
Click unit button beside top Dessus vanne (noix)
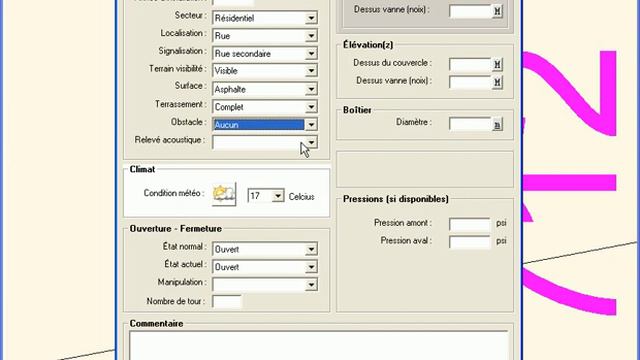coord(497,11)
